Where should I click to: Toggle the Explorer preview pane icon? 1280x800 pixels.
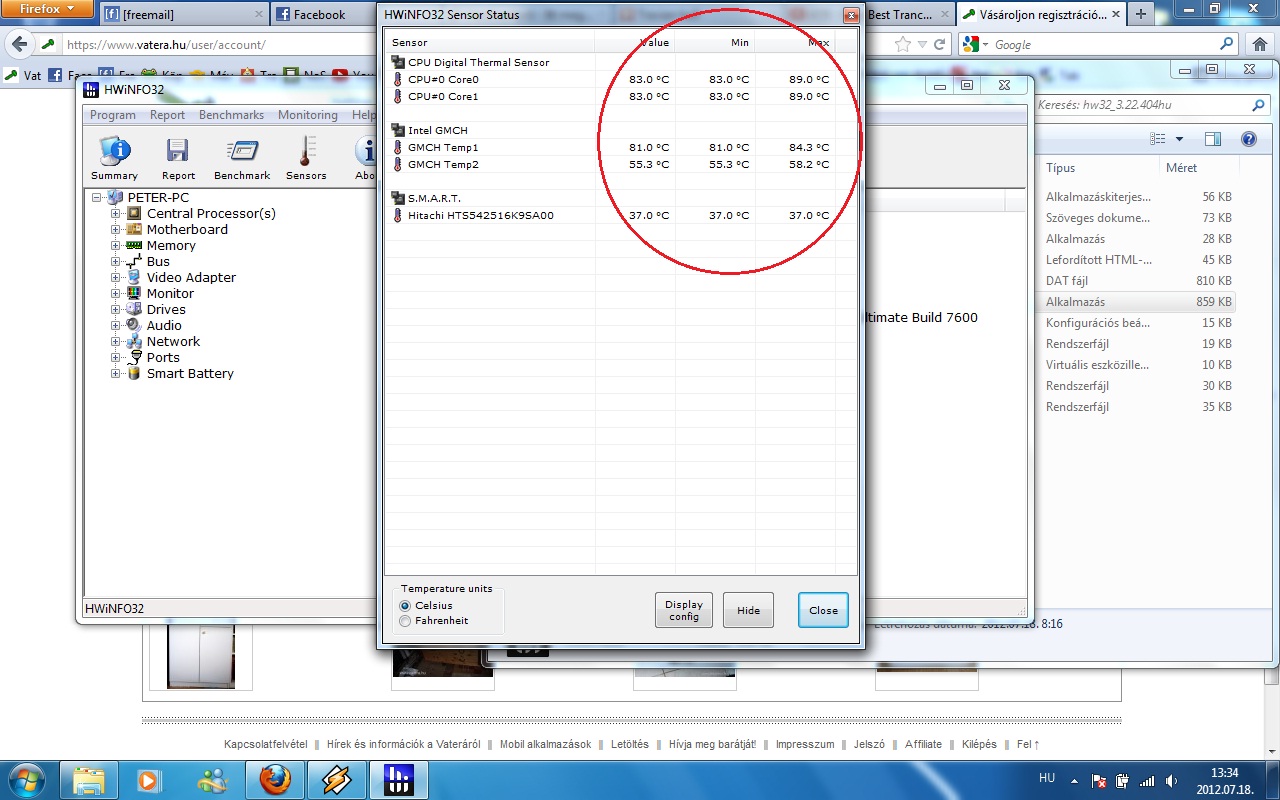coord(1213,139)
